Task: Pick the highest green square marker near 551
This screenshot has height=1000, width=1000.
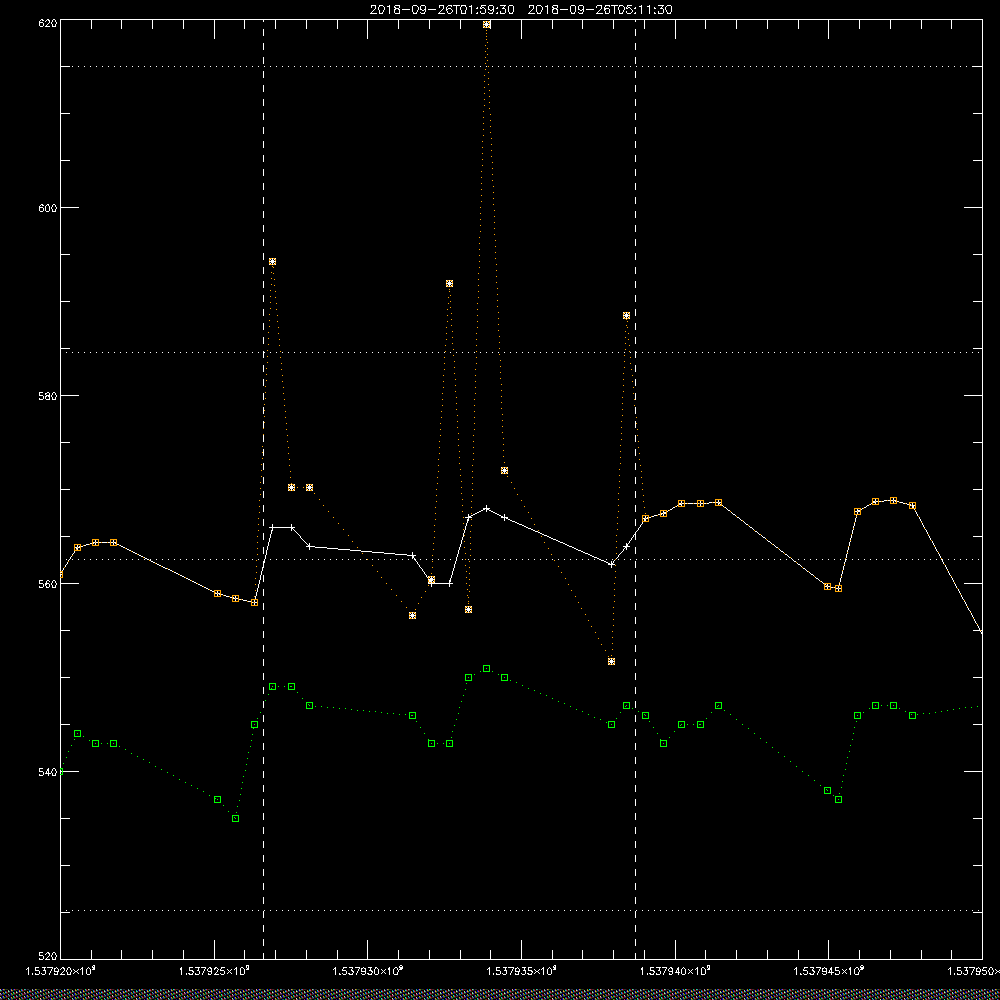Action: tap(487, 668)
